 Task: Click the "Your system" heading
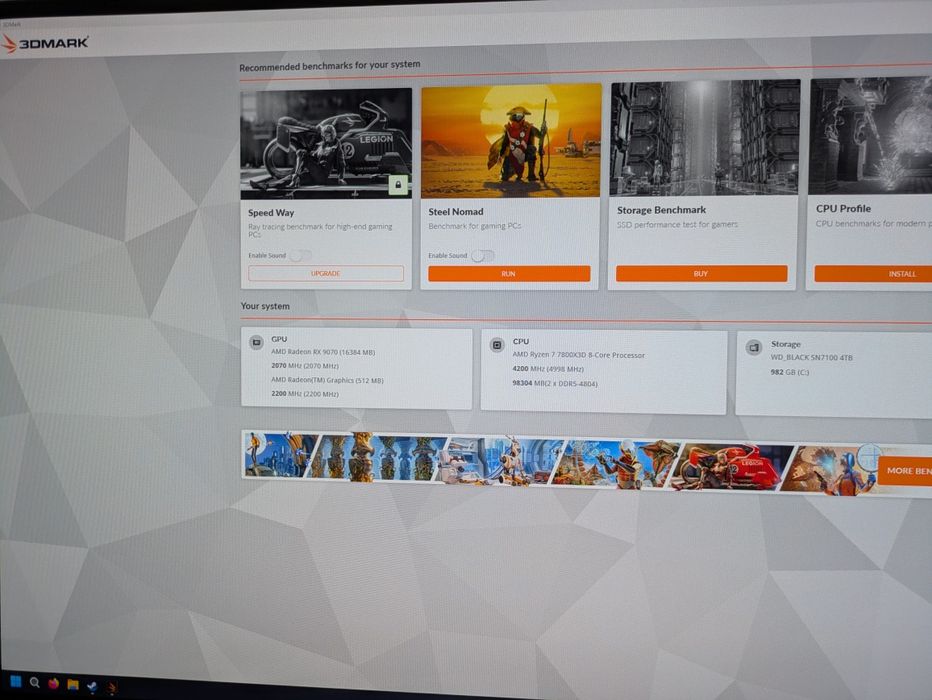[x=265, y=306]
